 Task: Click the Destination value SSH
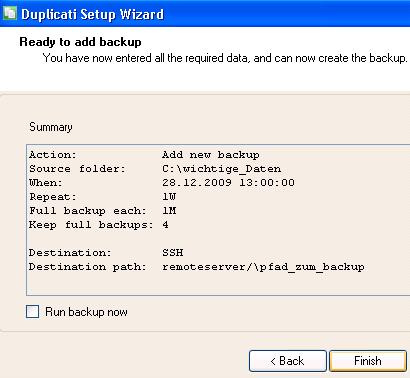[173, 253]
